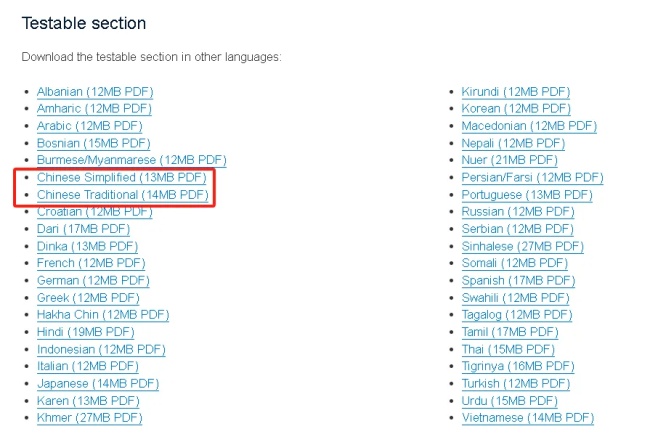Viewport: 650px width, 442px height.
Task: Select the Tigrinya (16MB PDF) link
Action: (x=518, y=367)
